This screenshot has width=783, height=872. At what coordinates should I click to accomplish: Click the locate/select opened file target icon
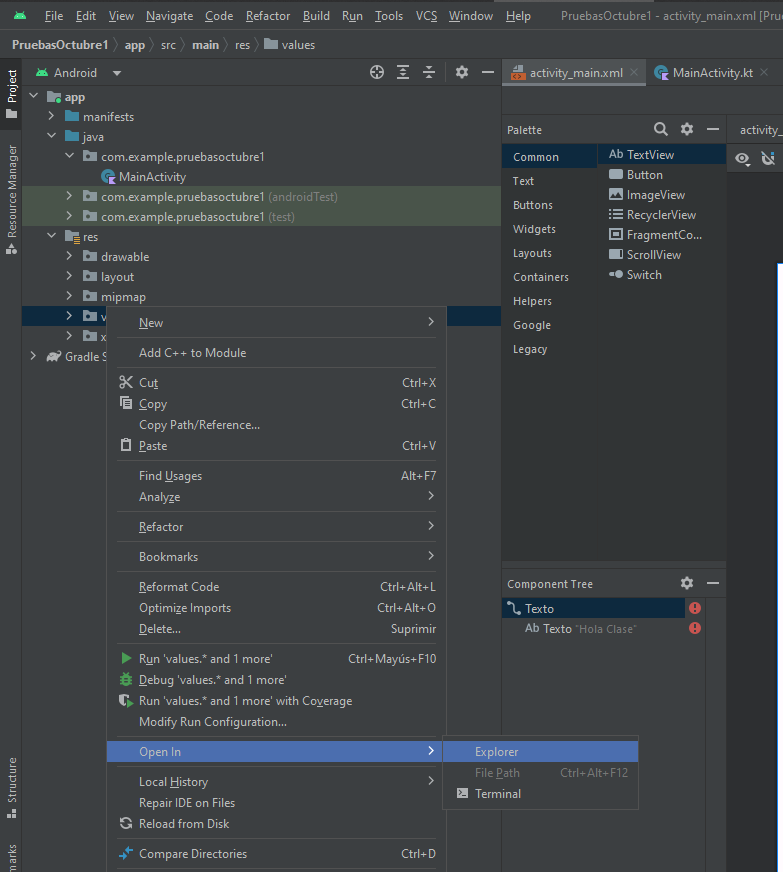point(377,72)
